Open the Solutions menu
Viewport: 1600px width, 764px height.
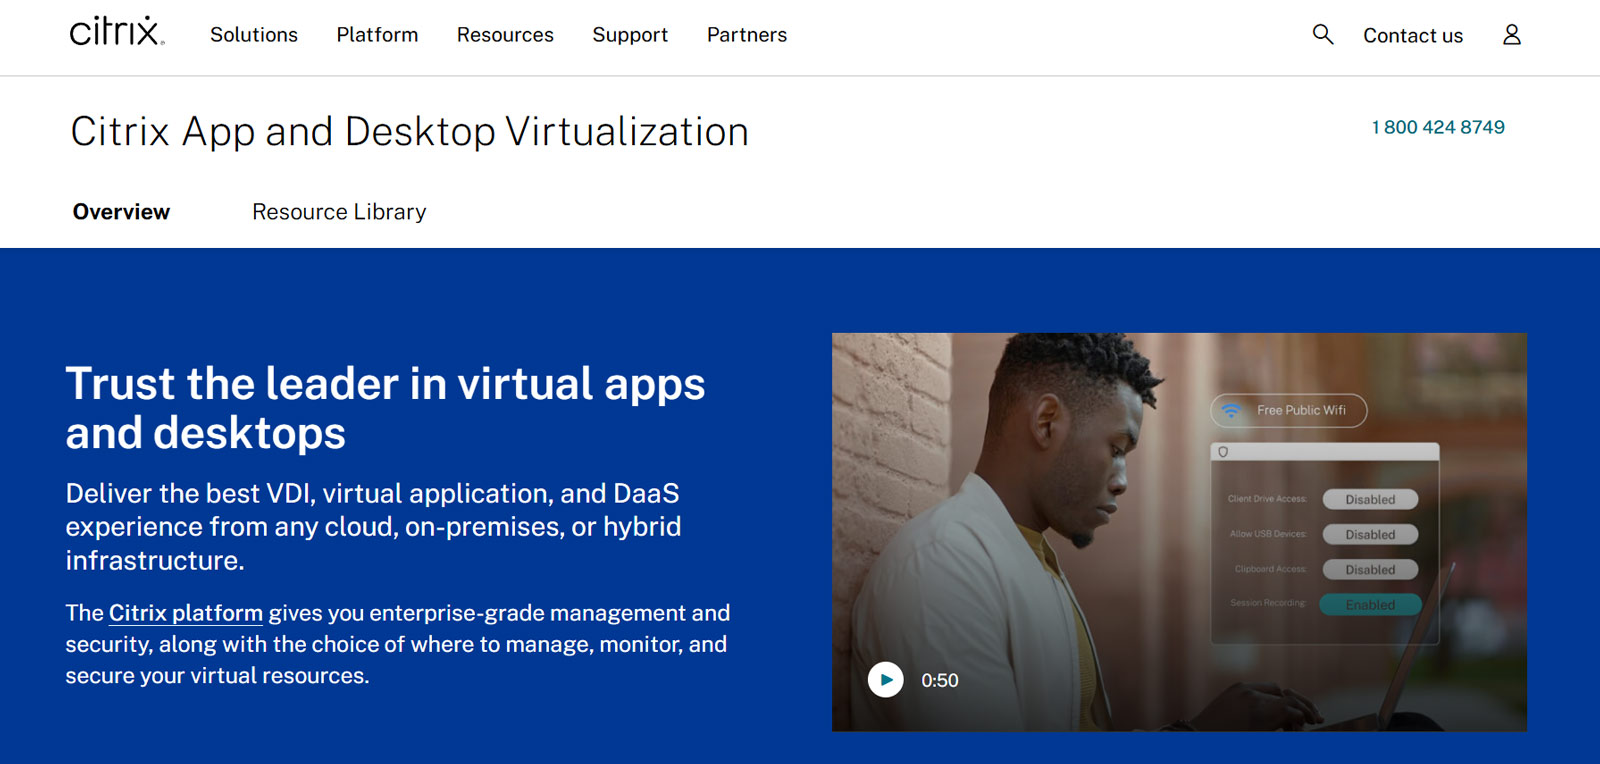[x=254, y=35]
